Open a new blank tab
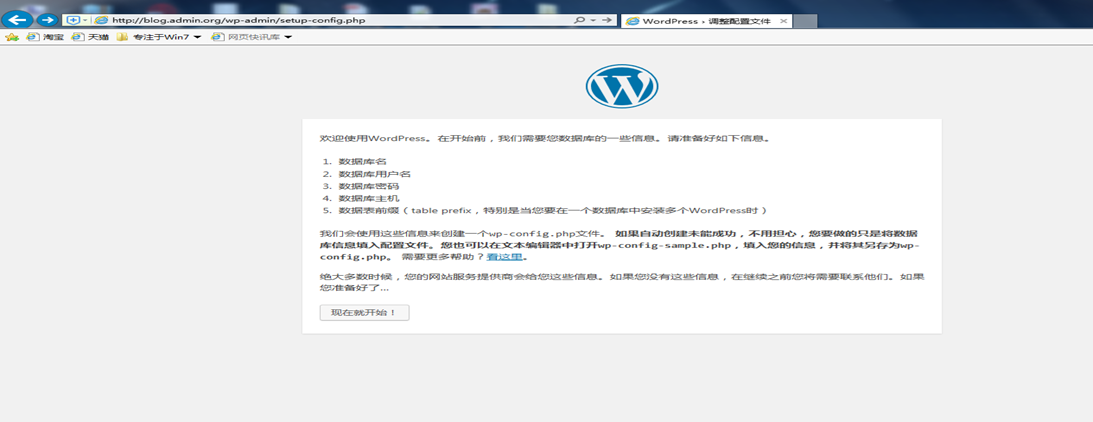The height and width of the screenshot is (422, 1093). pyautogui.click(x=806, y=21)
